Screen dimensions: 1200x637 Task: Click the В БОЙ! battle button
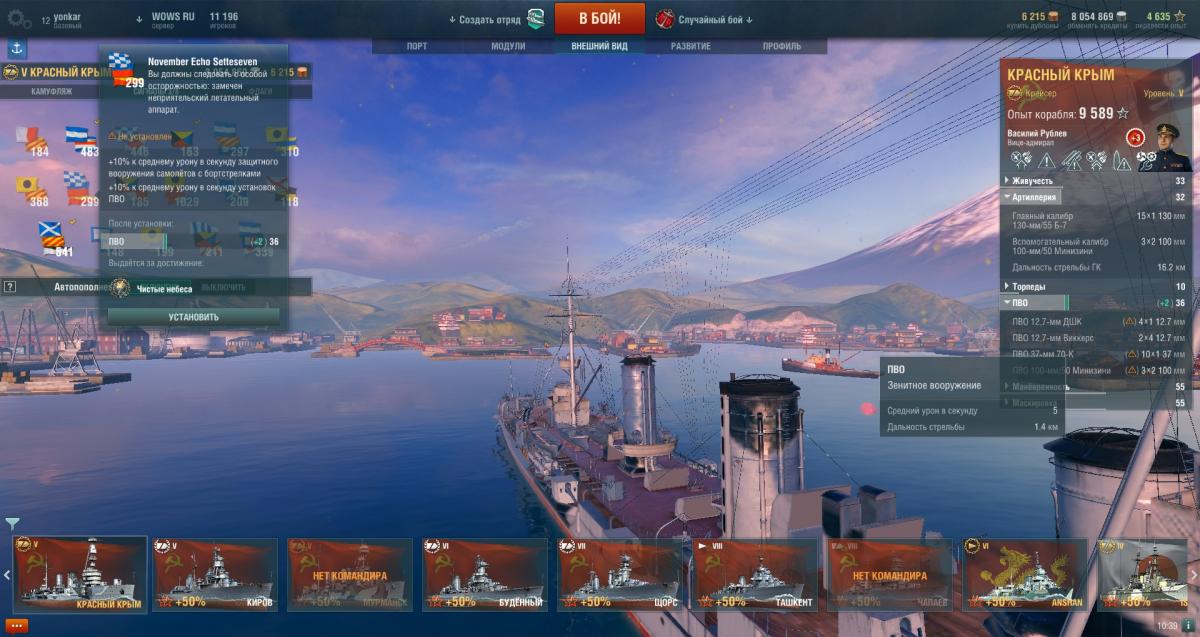599,18
